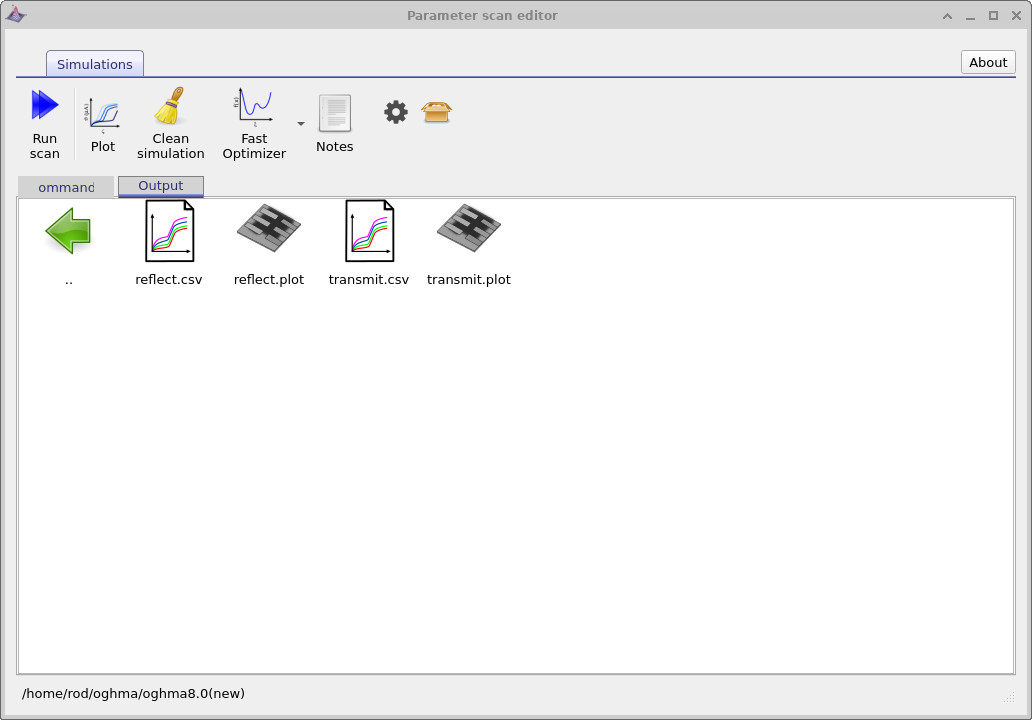Screen dimensions: 1032x720
Task: Click the oghma8.0 path in the status bar
Action: [133, 693]
